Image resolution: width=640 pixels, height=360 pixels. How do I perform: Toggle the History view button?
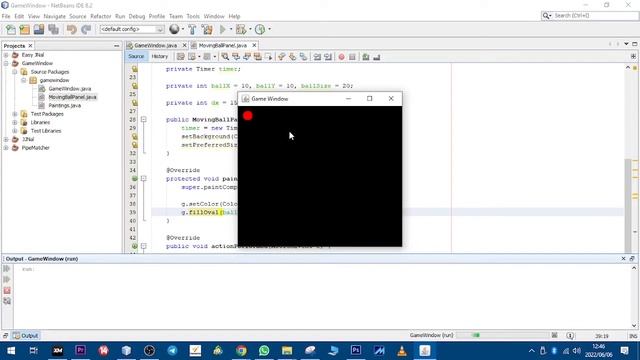160,57
